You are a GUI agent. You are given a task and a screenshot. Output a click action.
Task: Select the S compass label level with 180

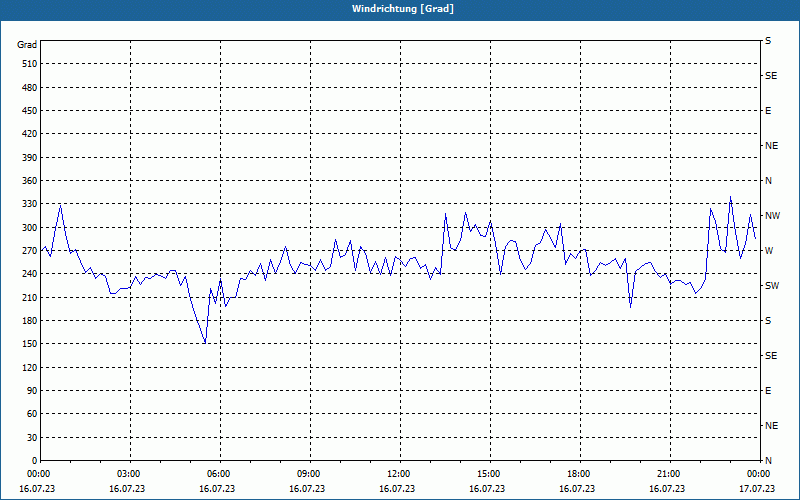click(x=768, y=321)
